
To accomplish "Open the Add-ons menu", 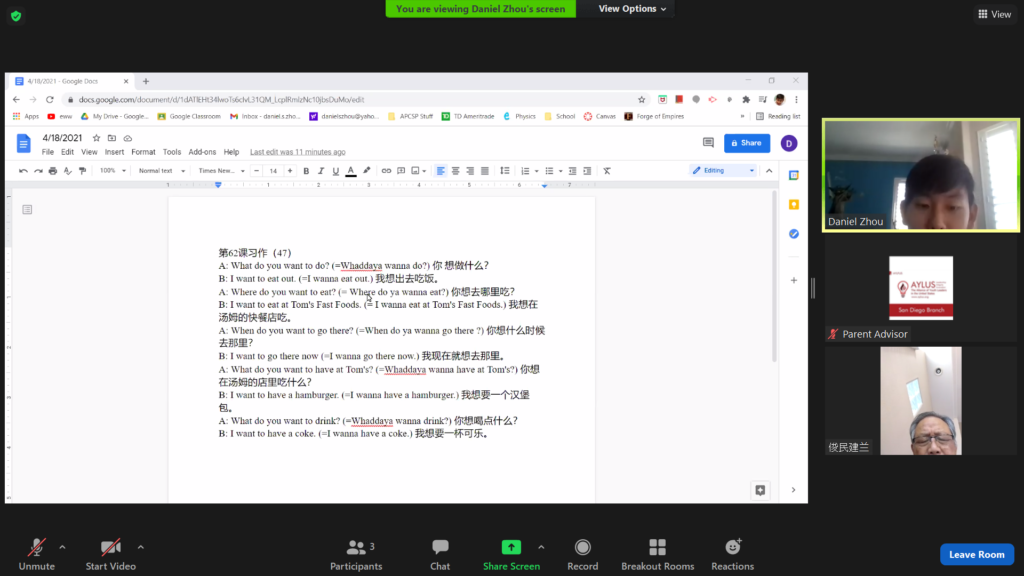I will point(202,152).
